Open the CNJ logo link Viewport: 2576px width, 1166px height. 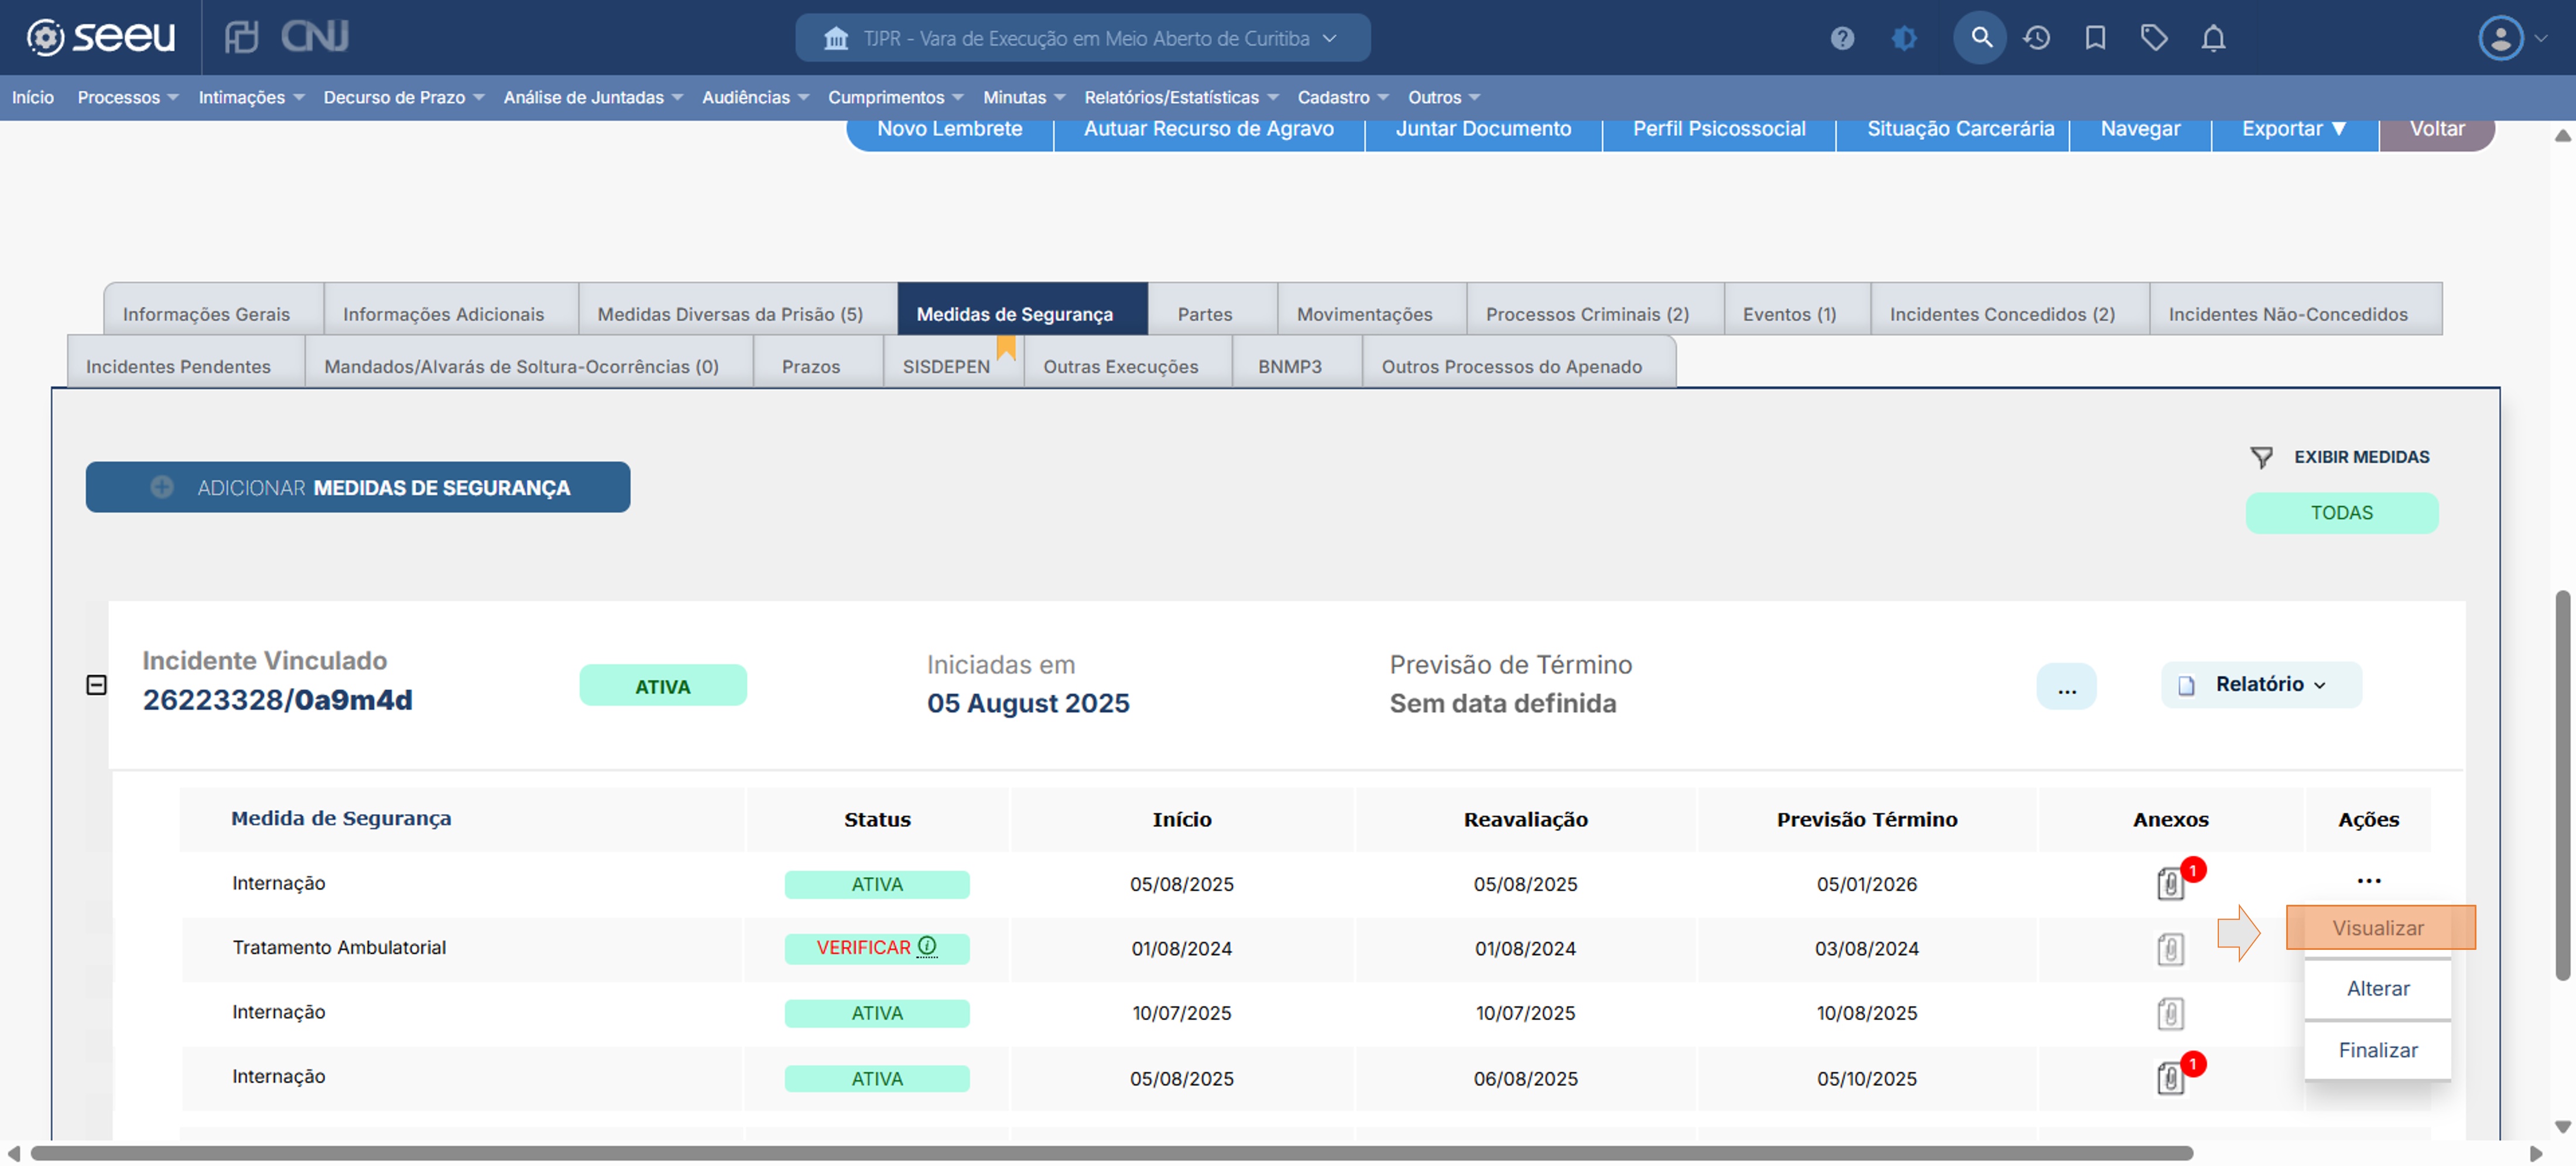(314, 37)
